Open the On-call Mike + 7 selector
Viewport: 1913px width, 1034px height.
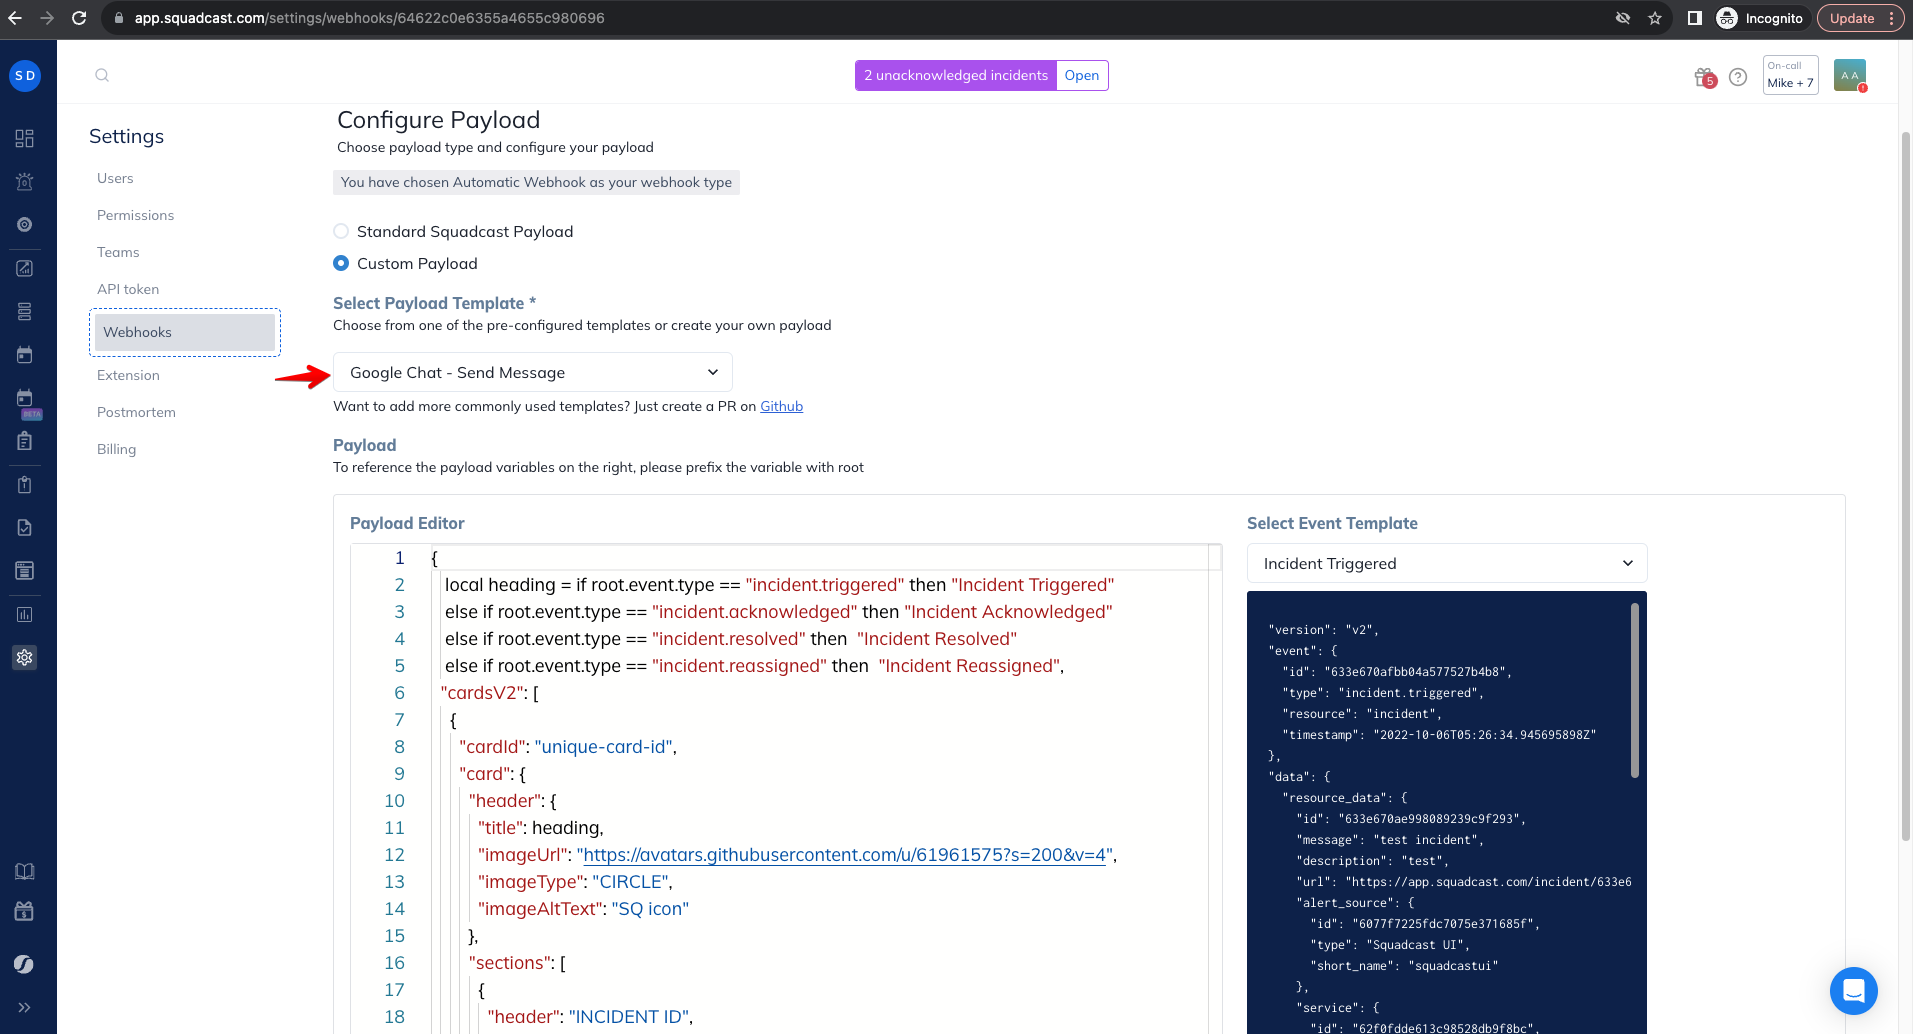(1790, 75)
